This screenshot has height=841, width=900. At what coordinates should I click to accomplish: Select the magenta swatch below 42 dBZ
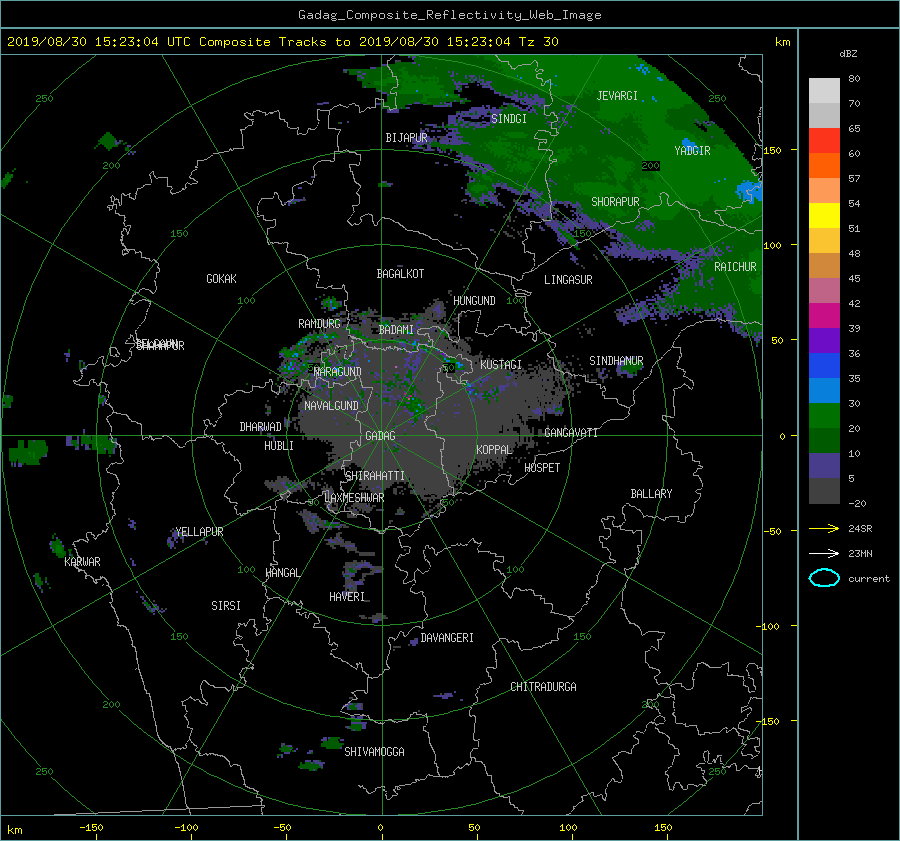[x=824, y=315]
